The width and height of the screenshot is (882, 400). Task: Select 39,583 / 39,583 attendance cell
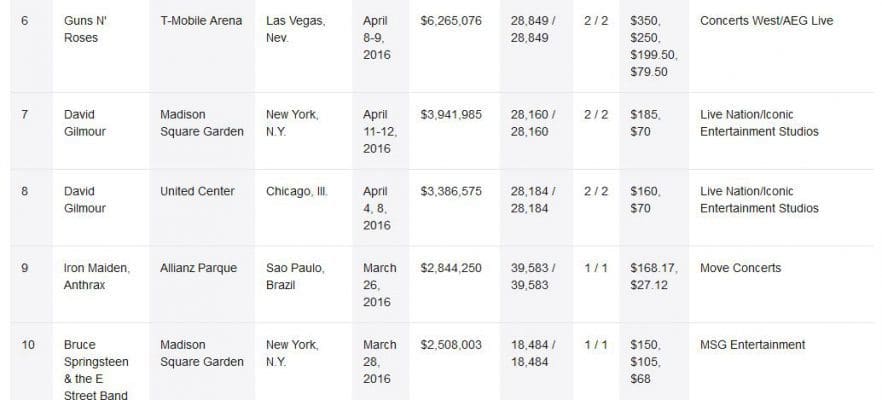533,276
